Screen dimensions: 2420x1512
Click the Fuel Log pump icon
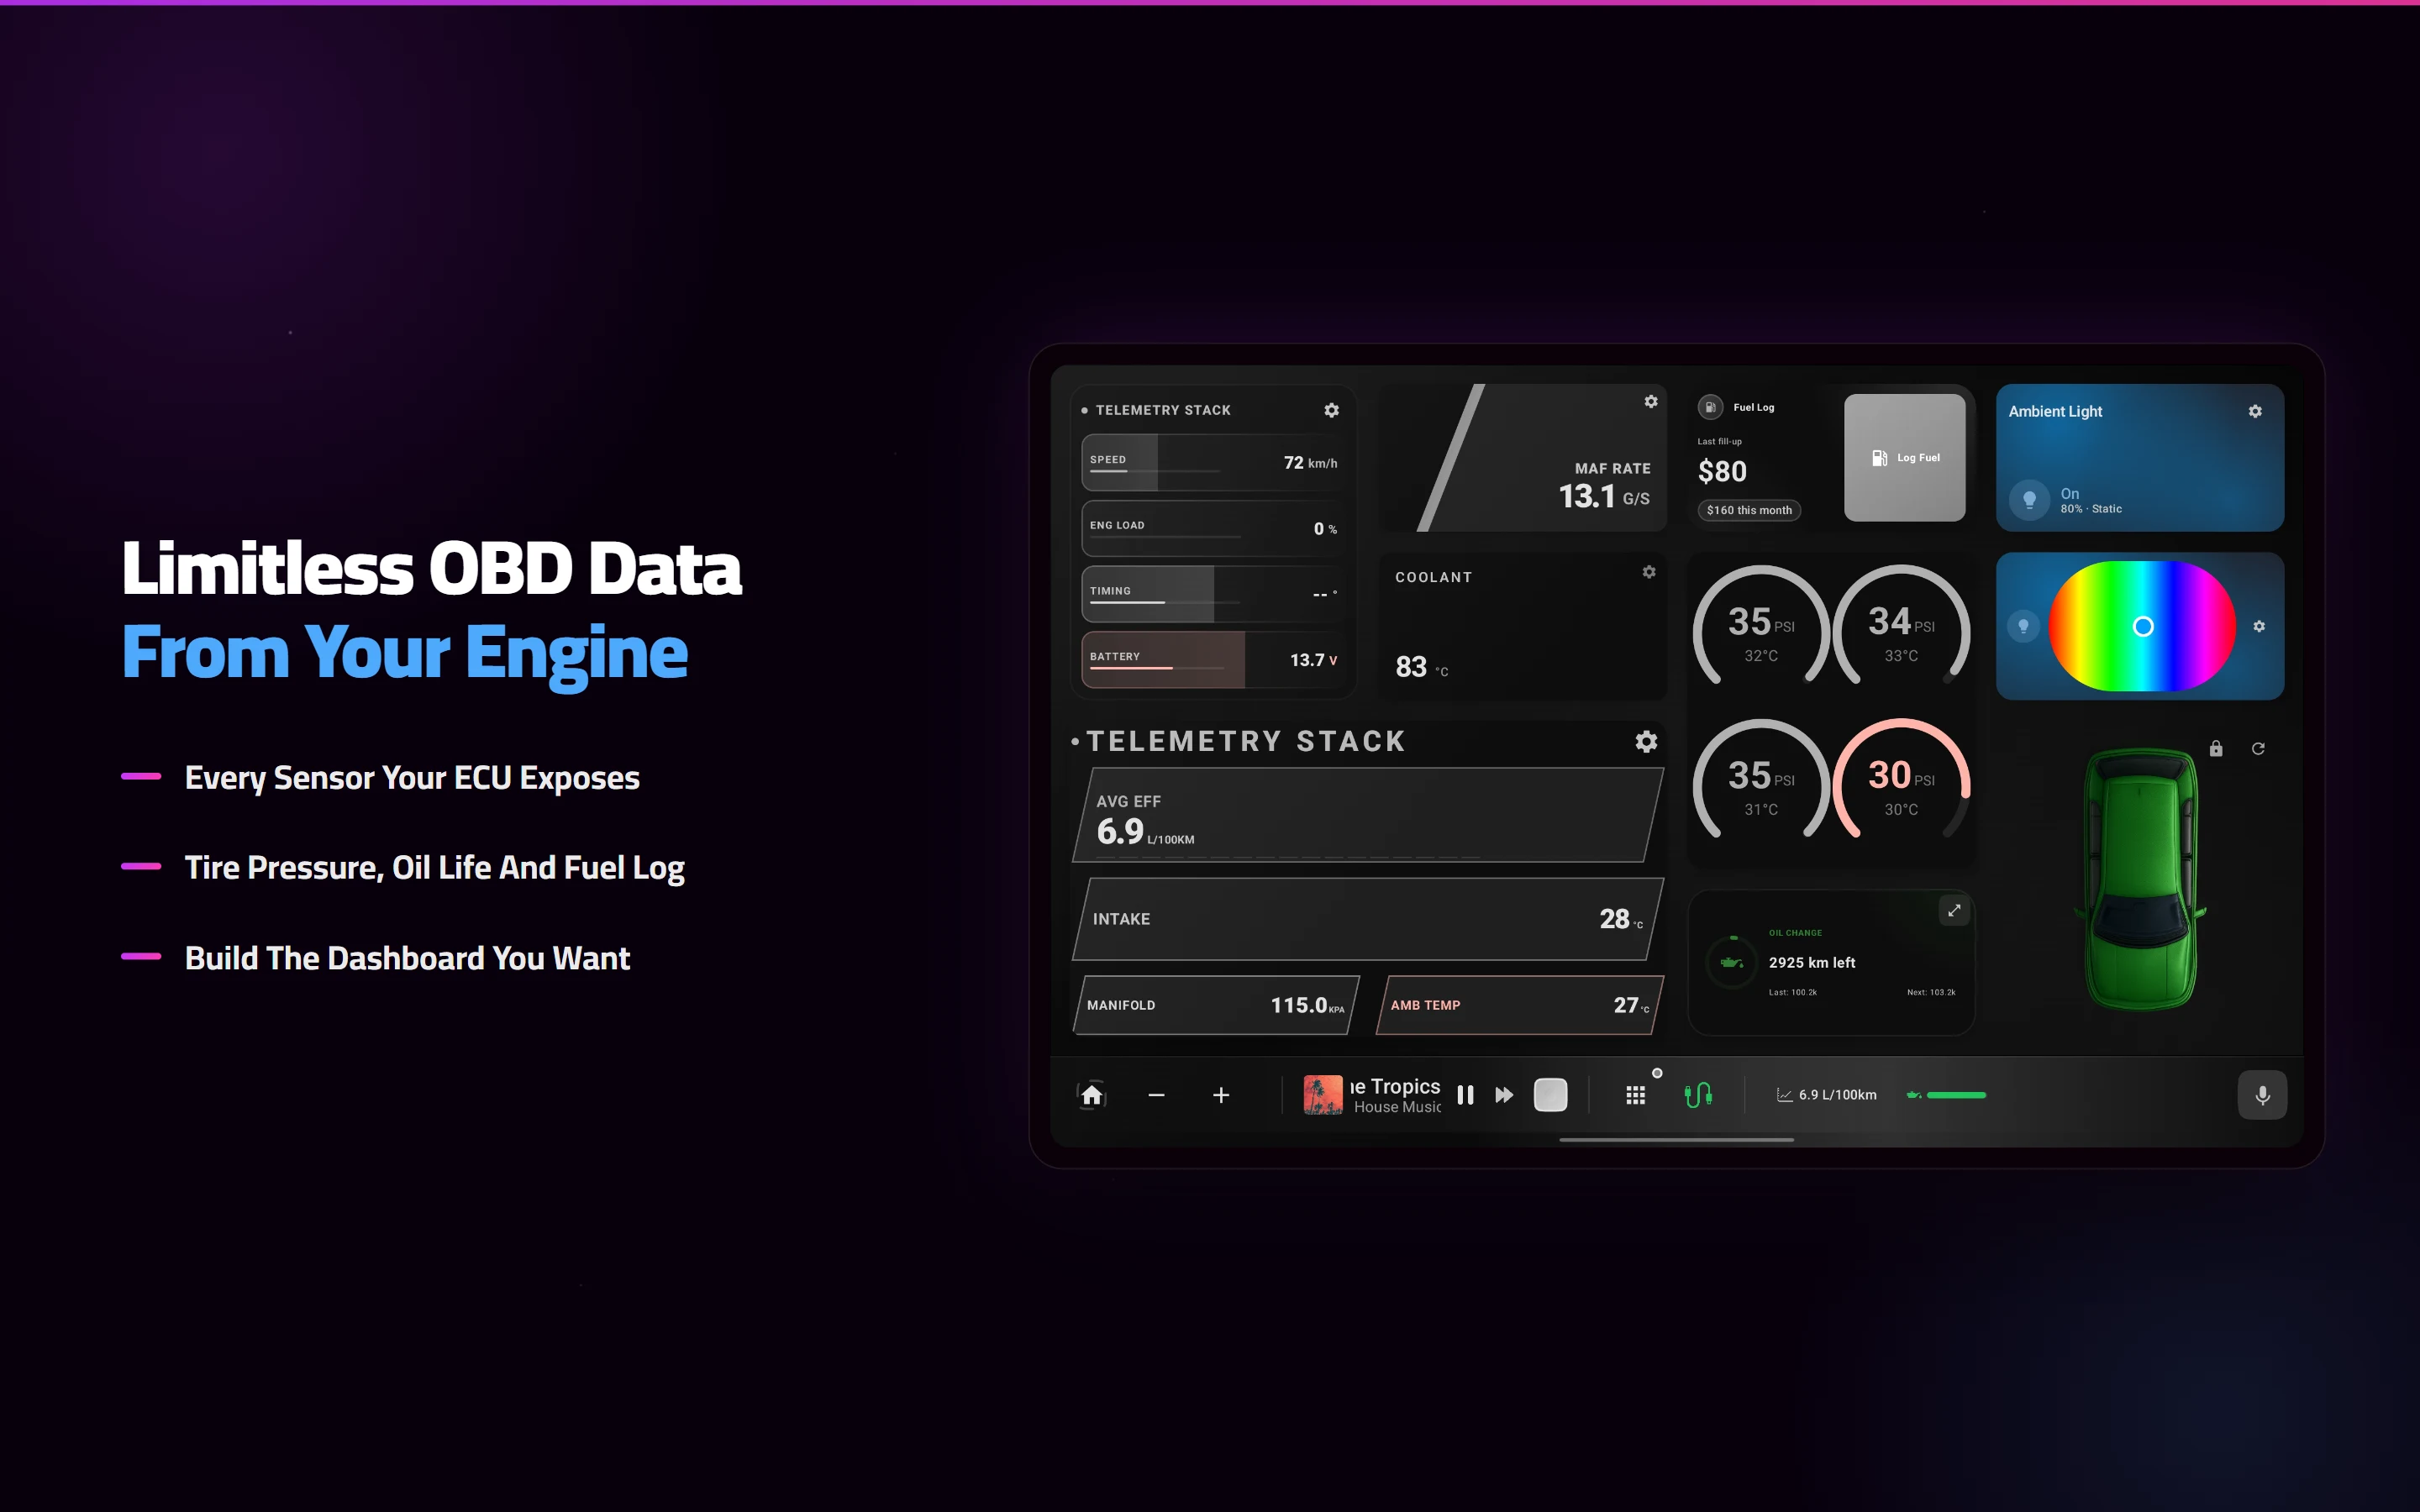(1710, 407)
